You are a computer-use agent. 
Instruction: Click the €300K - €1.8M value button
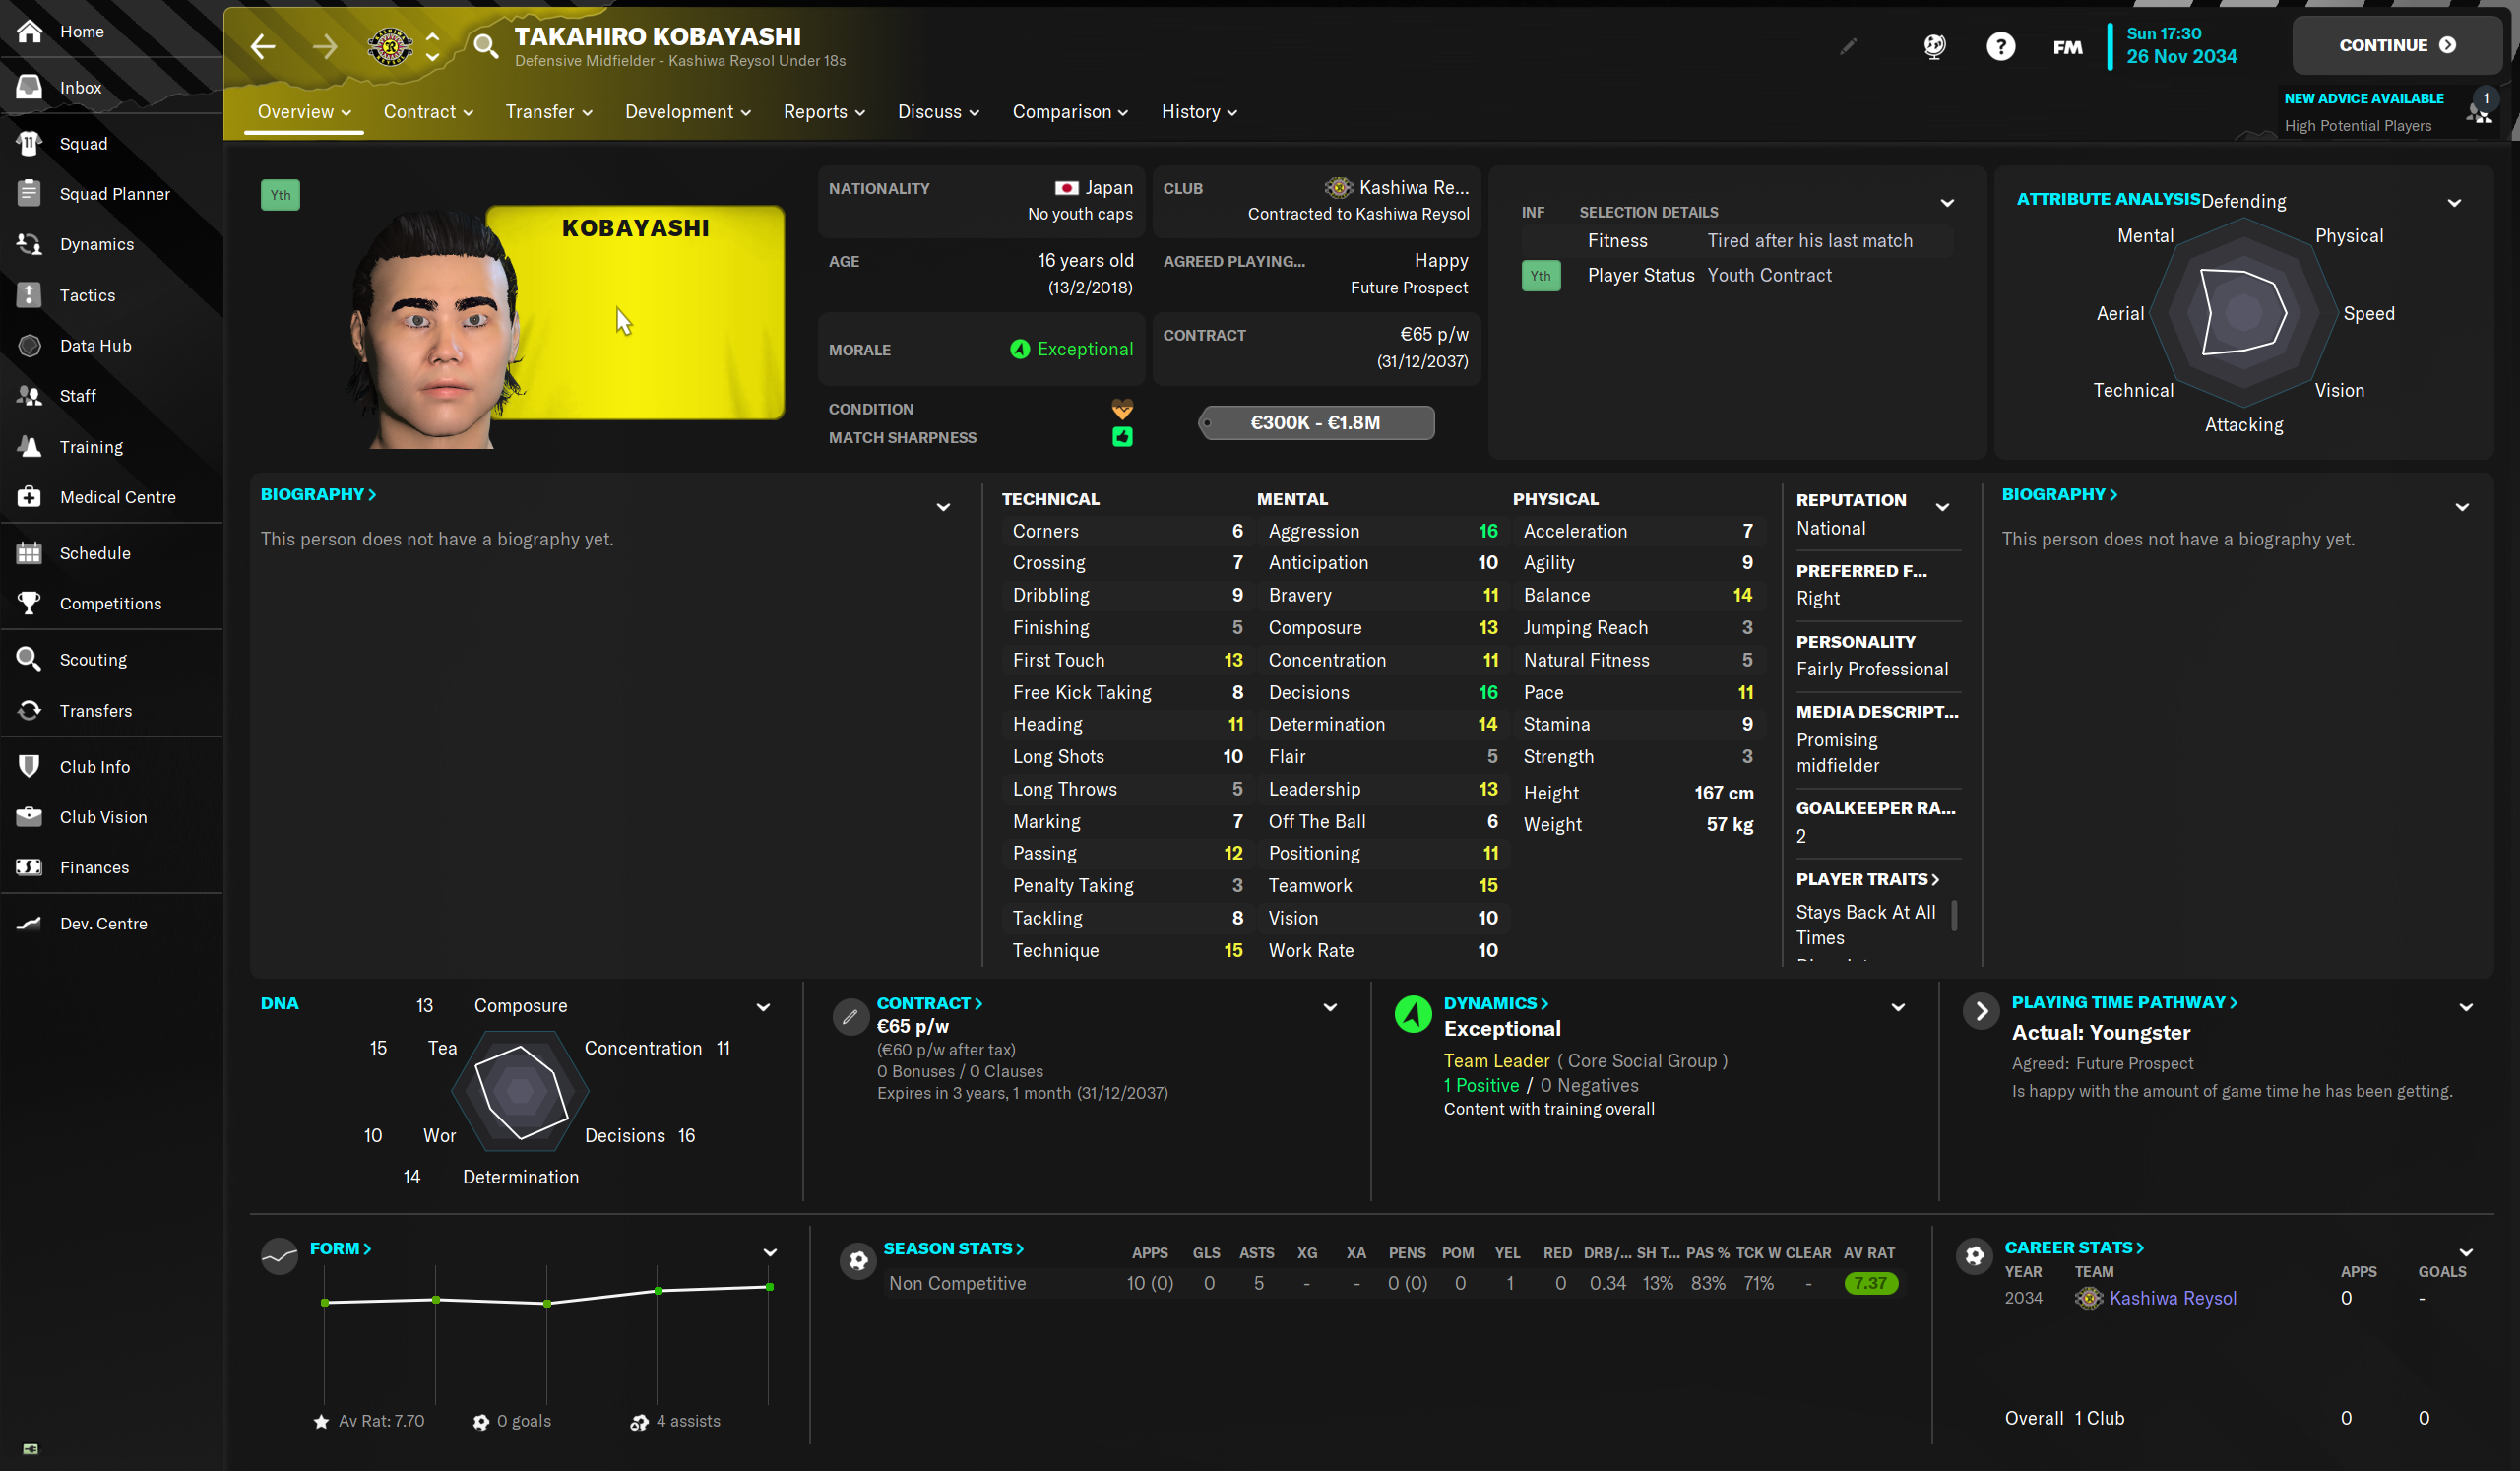tap(1316, 423)
